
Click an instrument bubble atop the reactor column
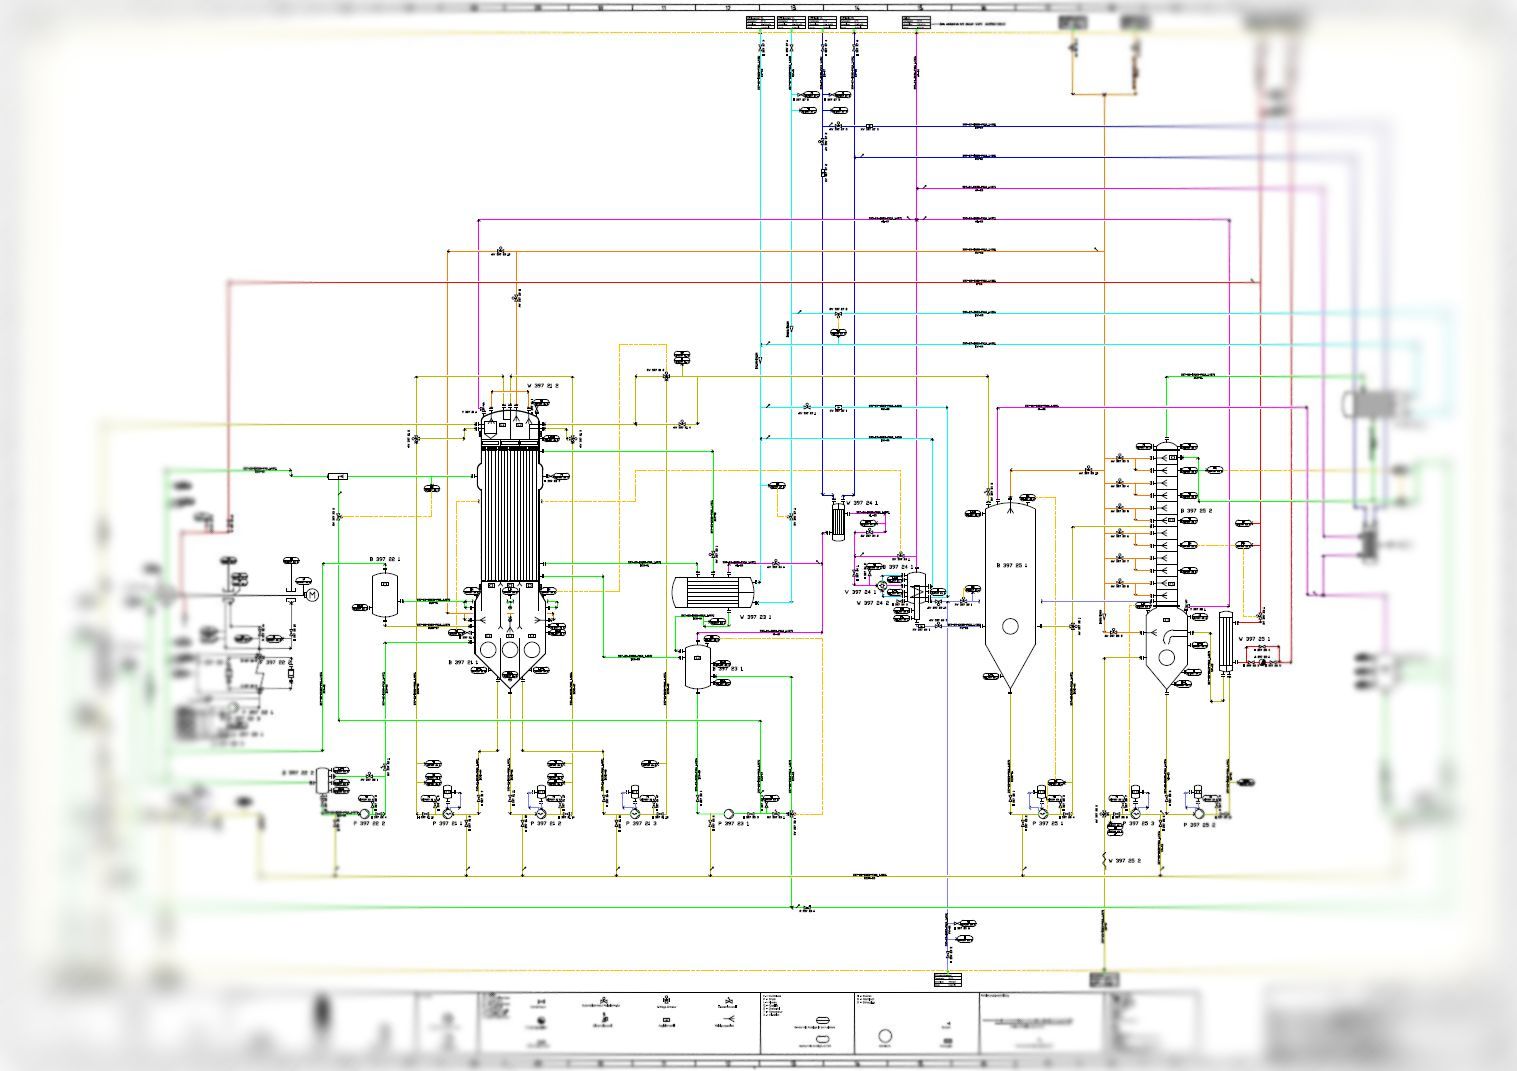[542, 402]
